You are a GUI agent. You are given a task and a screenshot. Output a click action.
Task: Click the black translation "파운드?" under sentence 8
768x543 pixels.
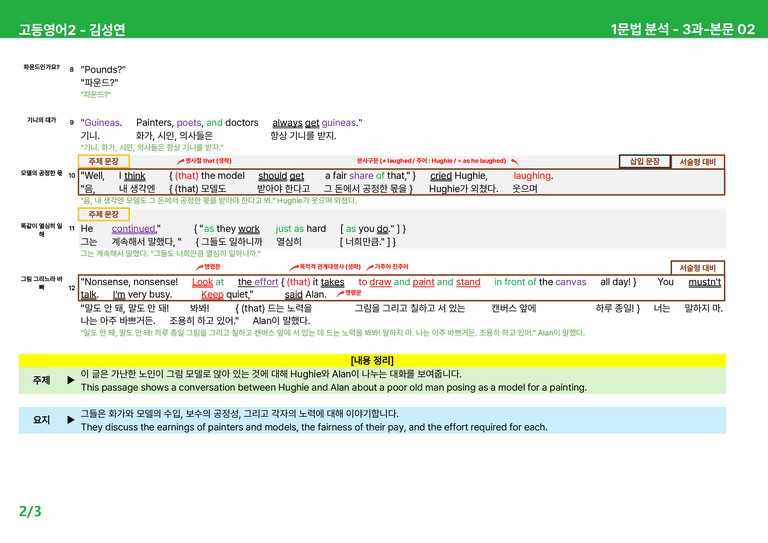point(99,82)
